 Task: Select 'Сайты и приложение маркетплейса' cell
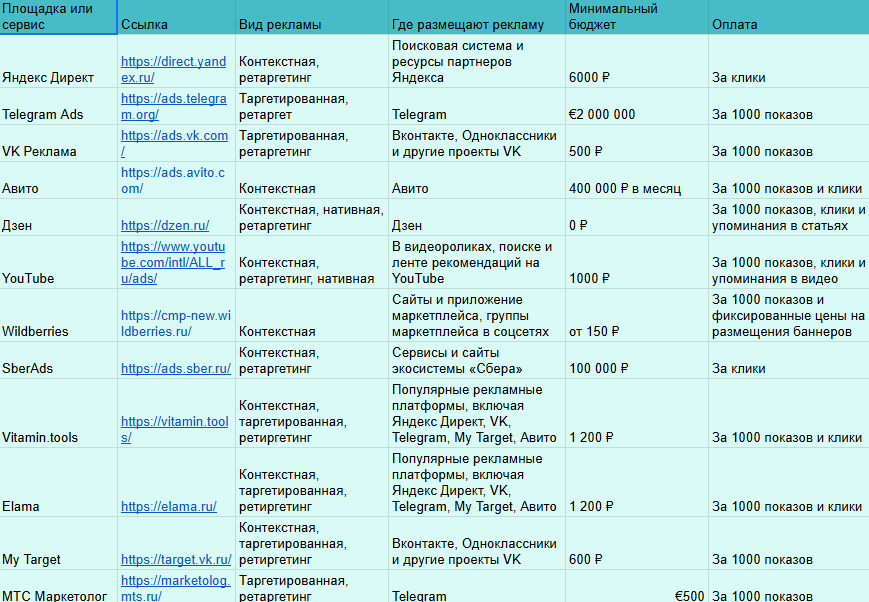477,315
